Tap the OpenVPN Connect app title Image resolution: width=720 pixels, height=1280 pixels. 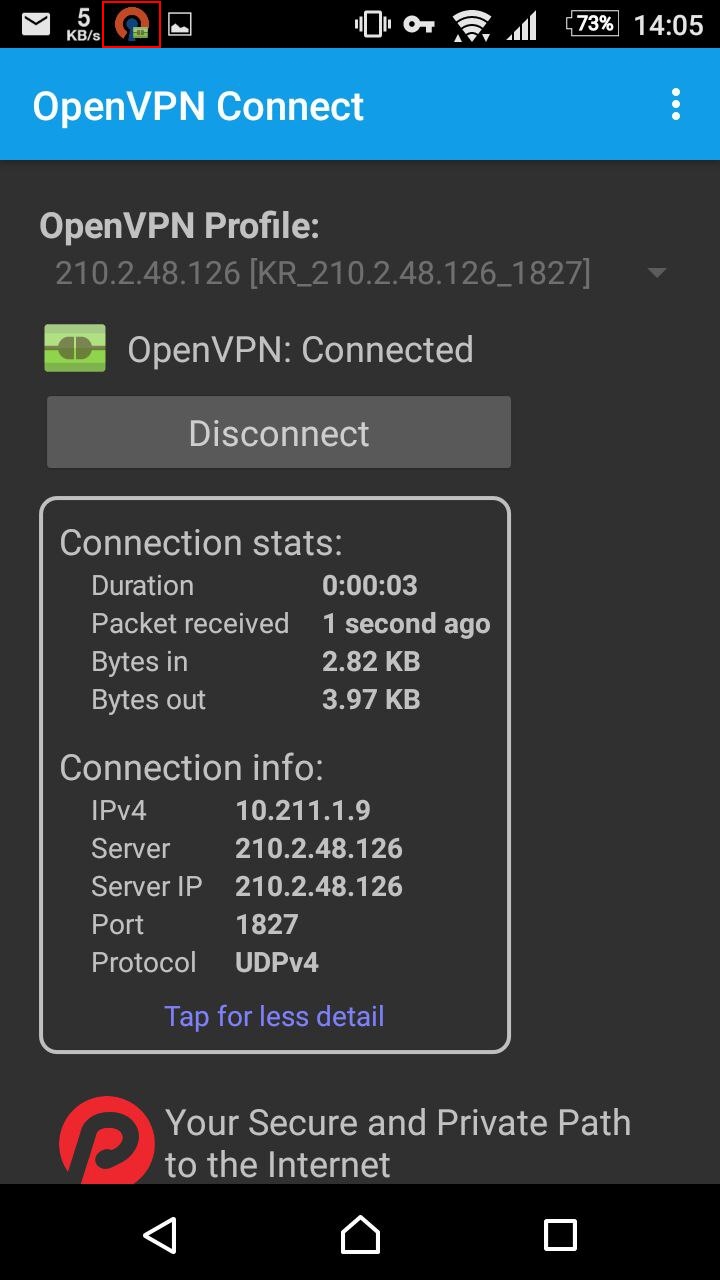198,106
